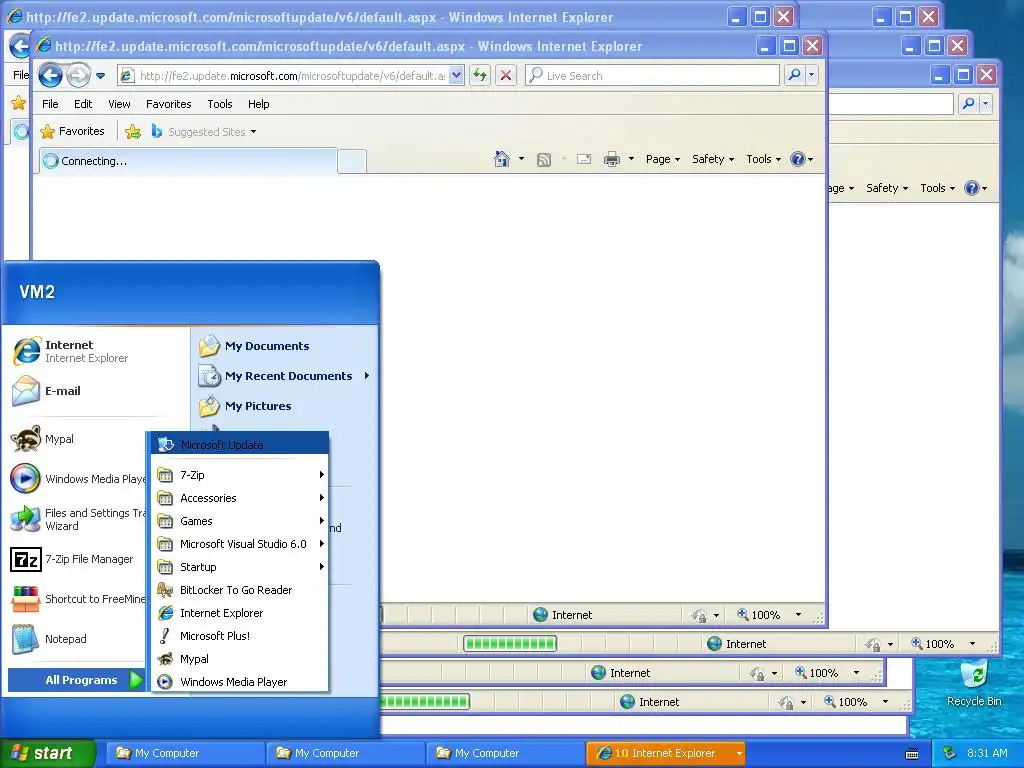
Task: Open the File menu
Action: click(x=50, y=104)
